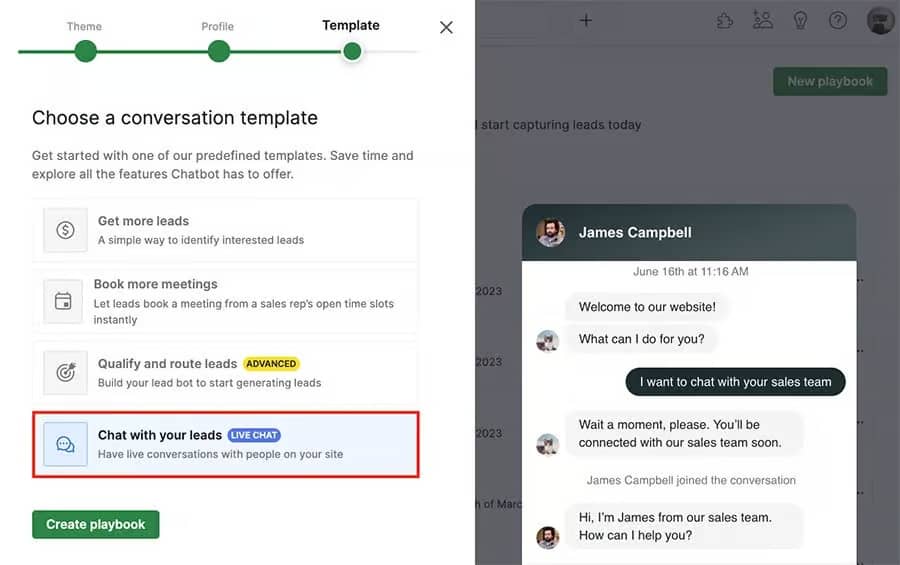Go back to the Profile step
This screenshot has height=565, width=900.
tap(219, 51)
